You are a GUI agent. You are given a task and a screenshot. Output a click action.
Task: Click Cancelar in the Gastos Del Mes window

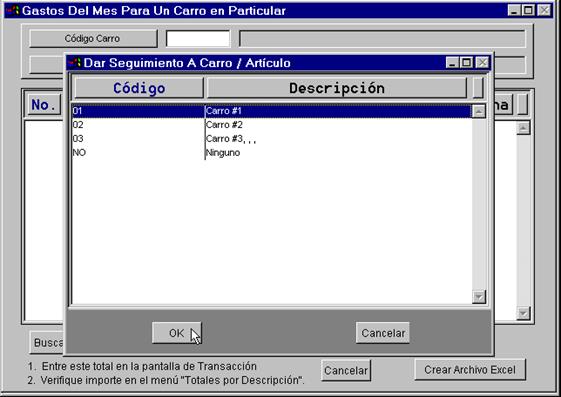pyautogui.click(x=346, y=370)
